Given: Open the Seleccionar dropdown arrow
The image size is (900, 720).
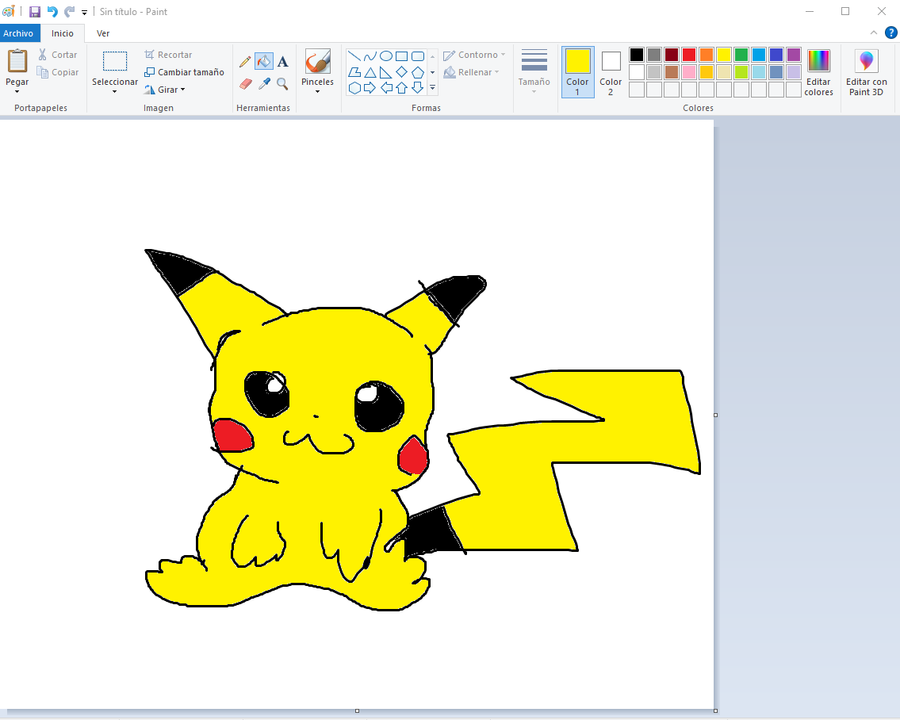Looking at the screenshot, I should click(x=115, y=92).
